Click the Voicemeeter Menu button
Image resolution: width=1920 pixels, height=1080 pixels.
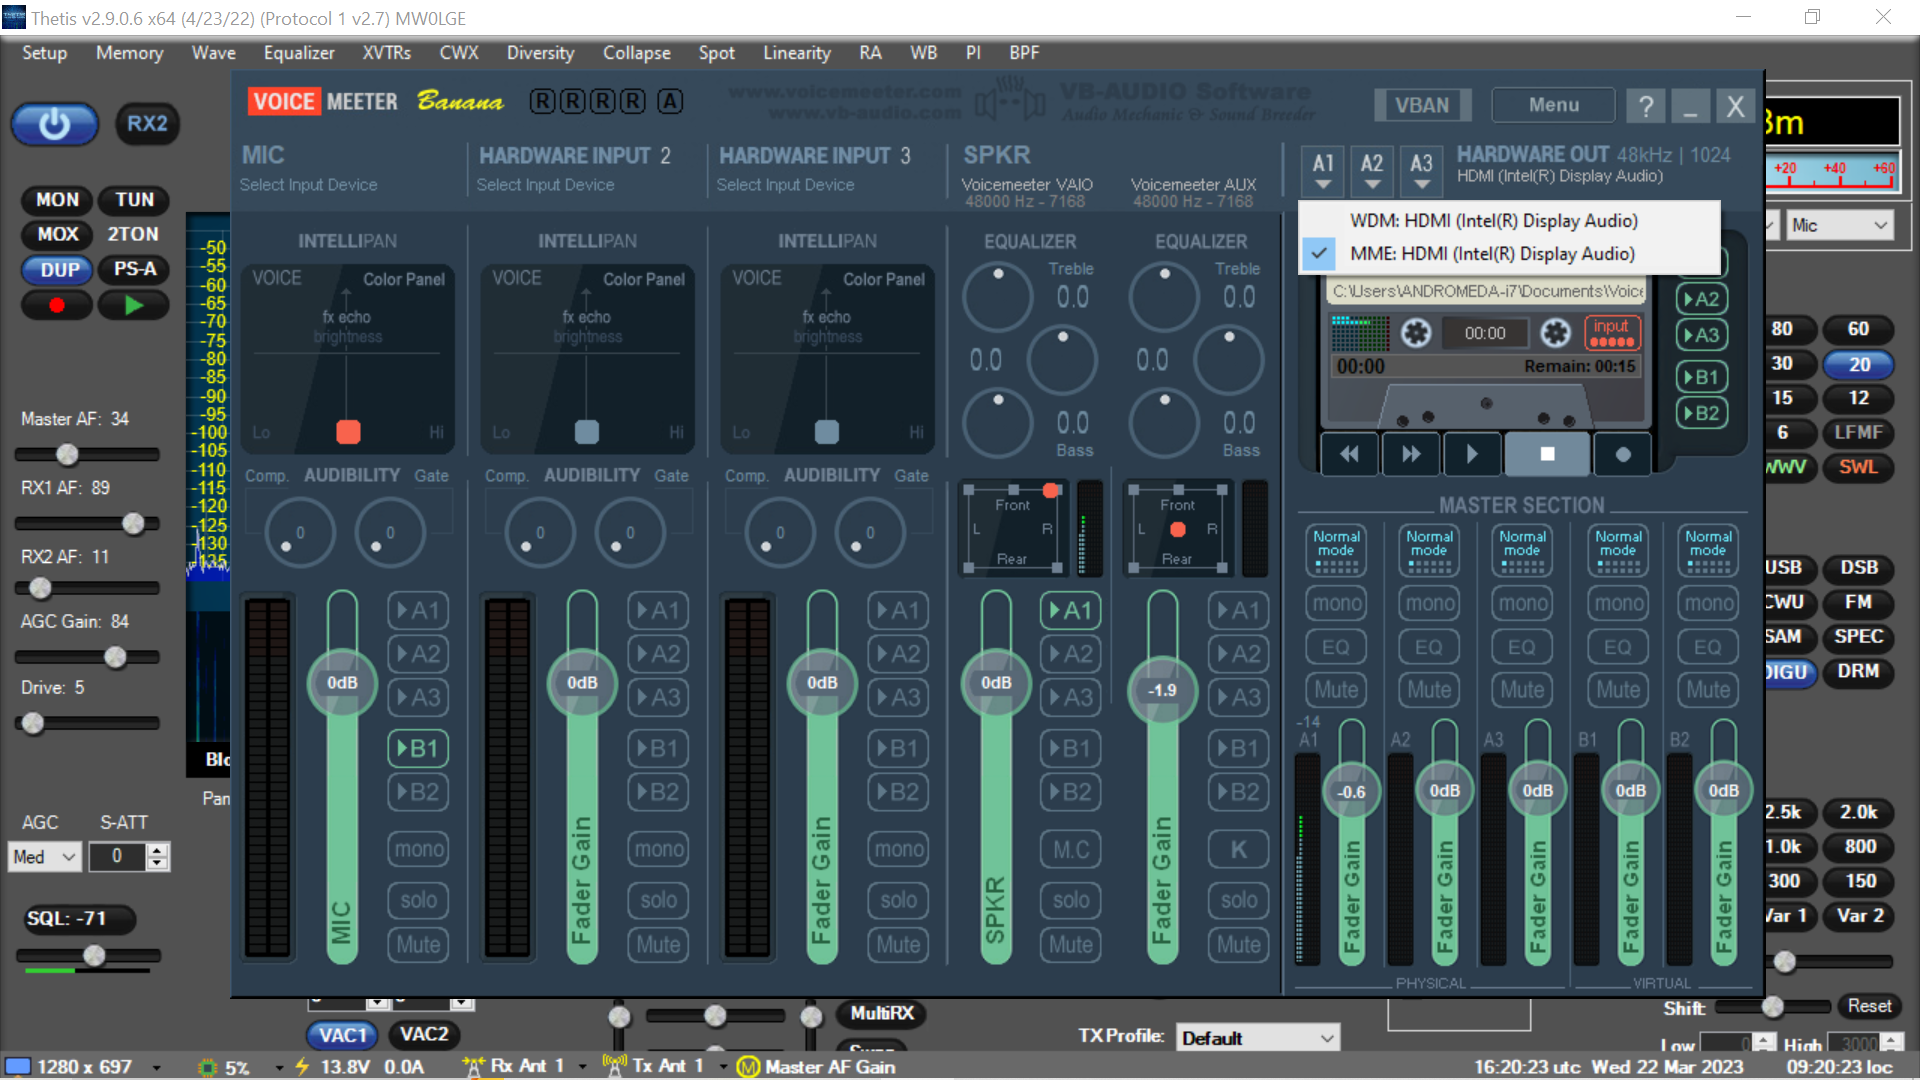coord(1553,105)
